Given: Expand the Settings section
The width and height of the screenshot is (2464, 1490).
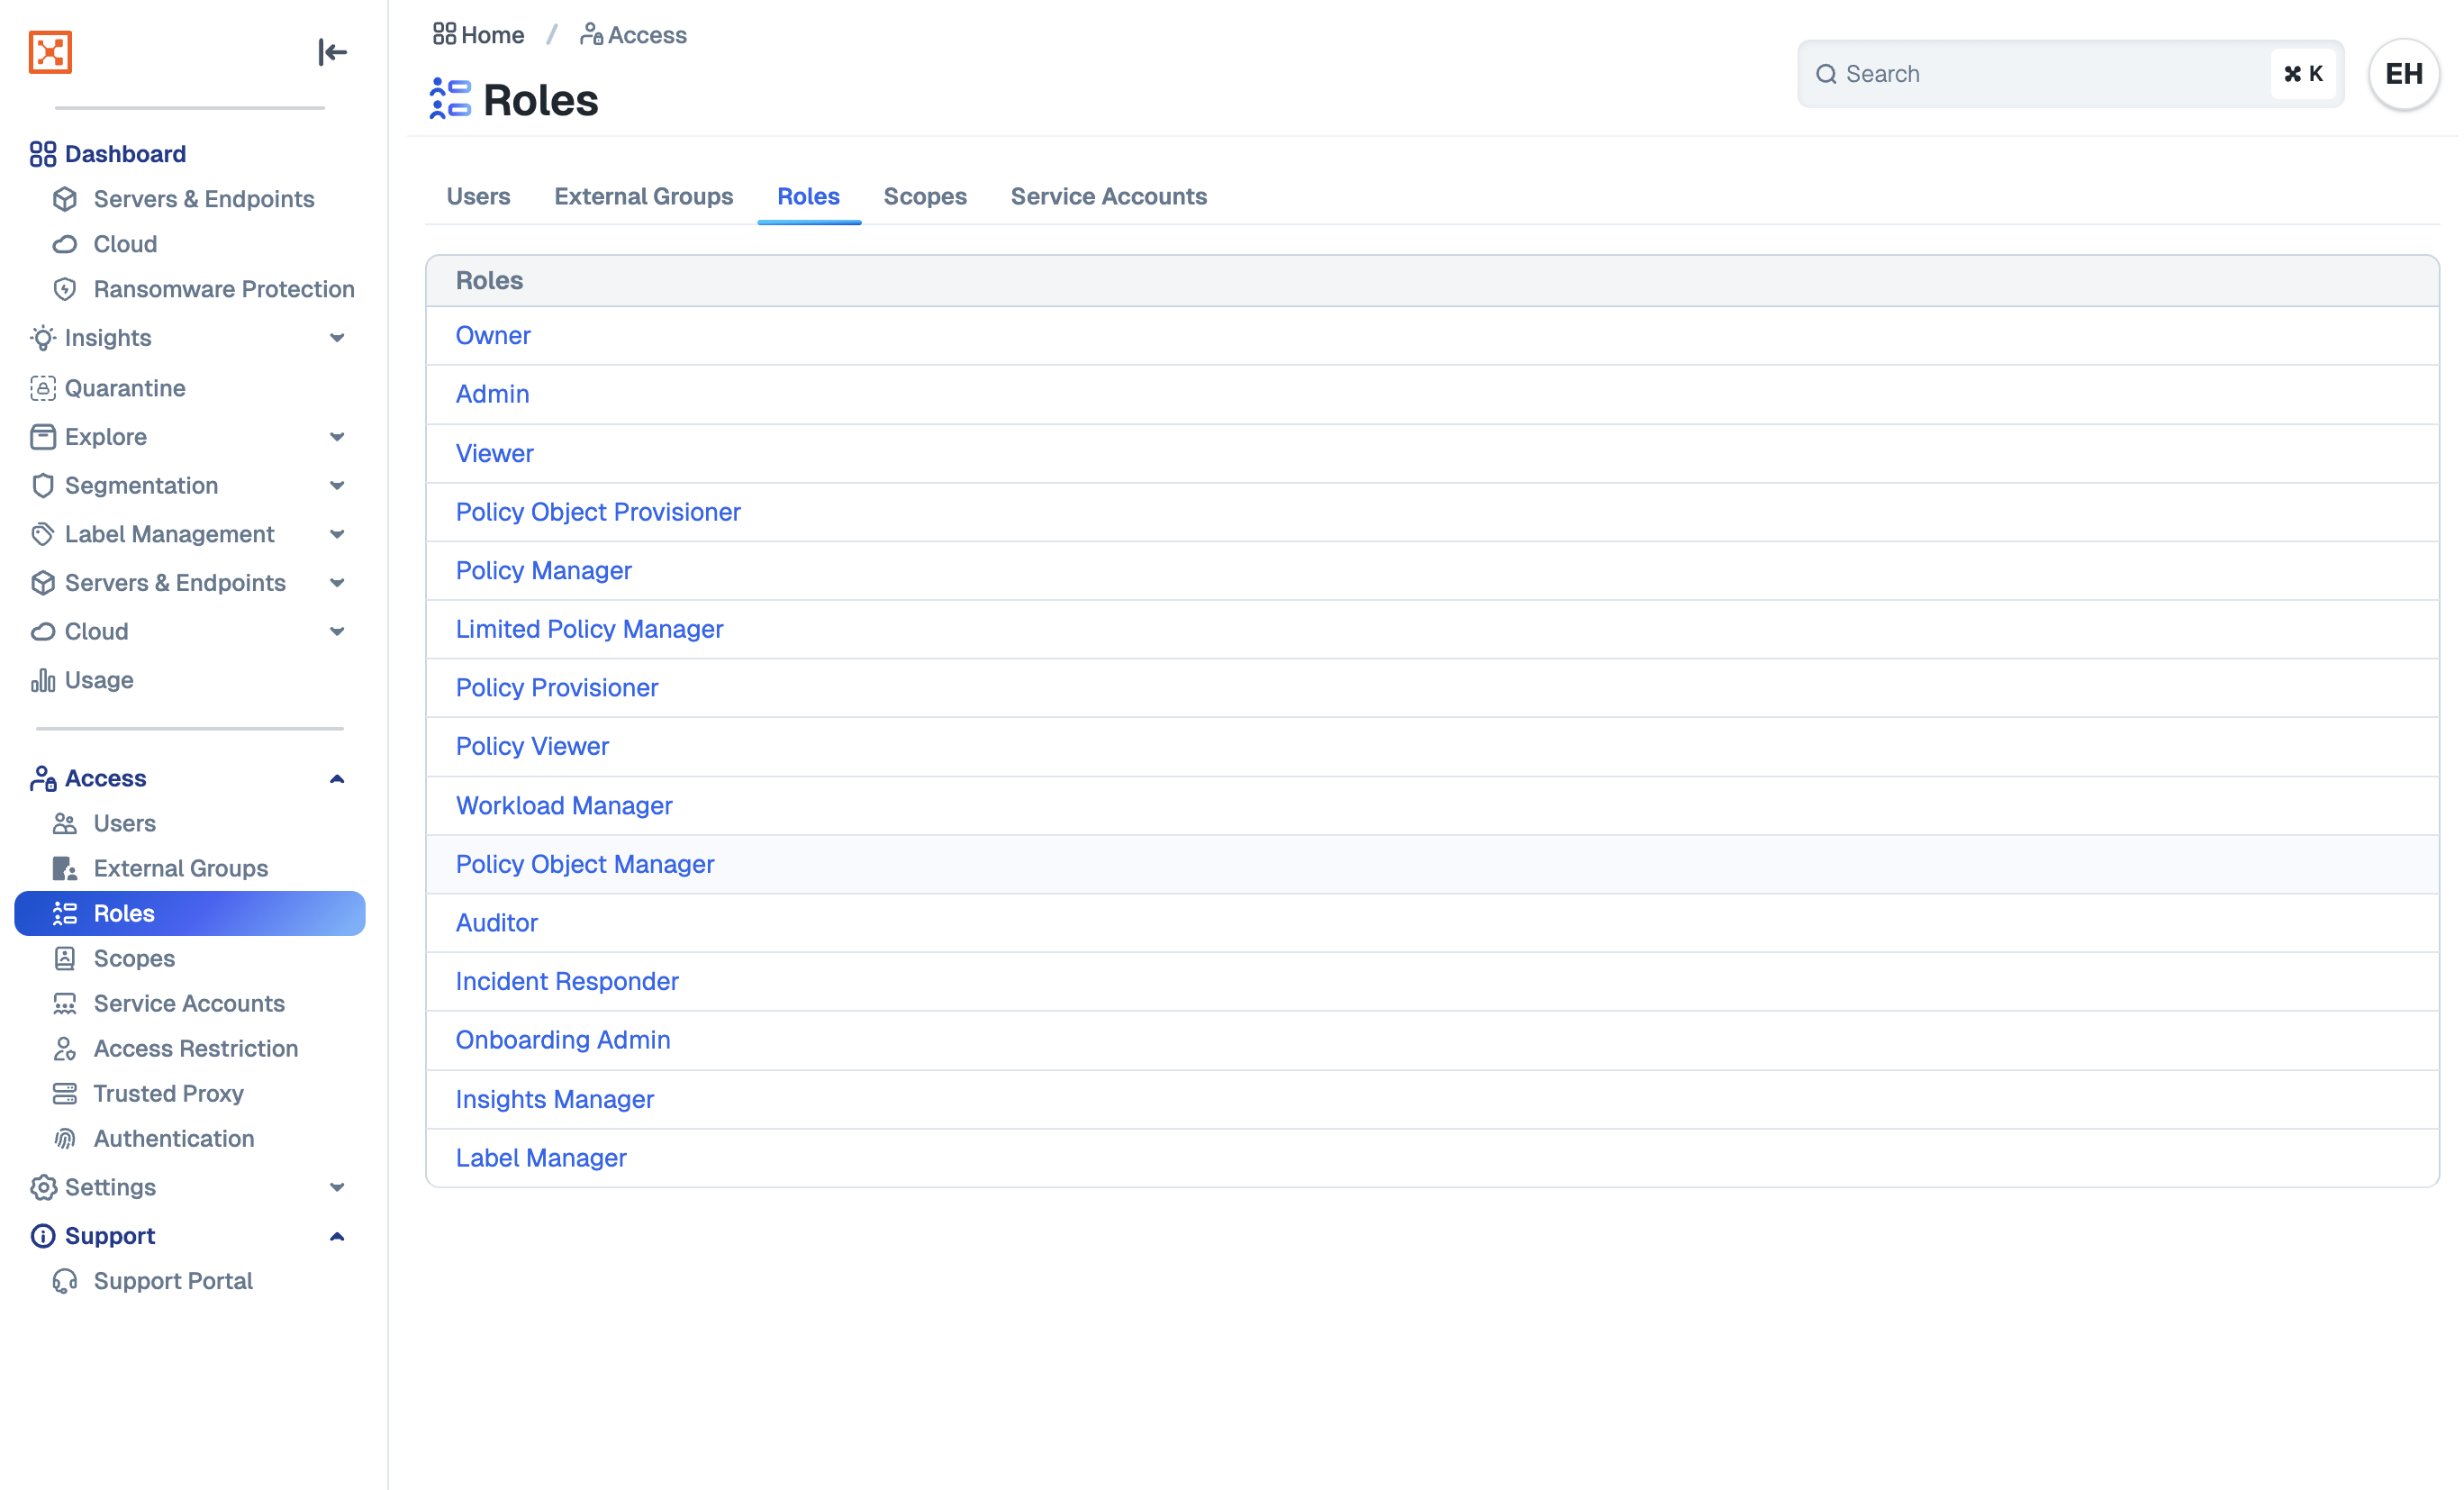Looking at the screenshot, I should (x=337, y=1188).
